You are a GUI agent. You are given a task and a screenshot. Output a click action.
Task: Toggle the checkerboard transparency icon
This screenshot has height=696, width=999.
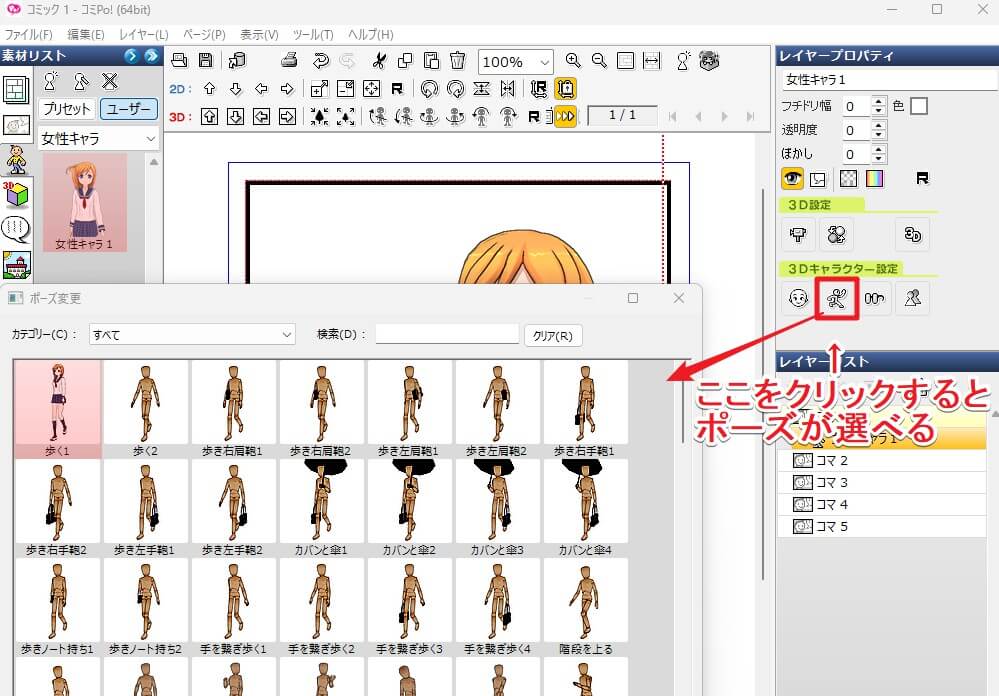849,178
